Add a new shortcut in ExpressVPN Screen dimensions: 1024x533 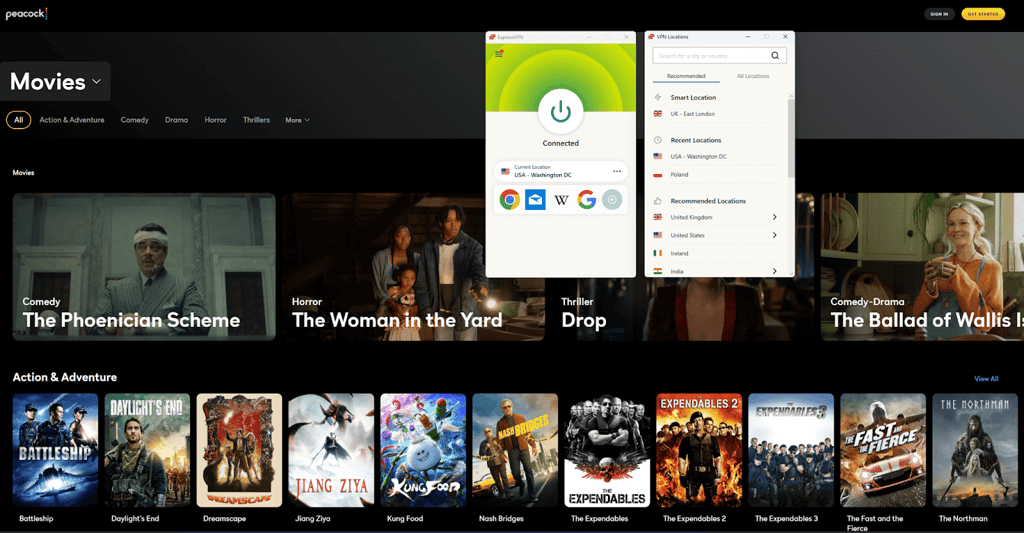pyautogui.click(x=612, y=199)
